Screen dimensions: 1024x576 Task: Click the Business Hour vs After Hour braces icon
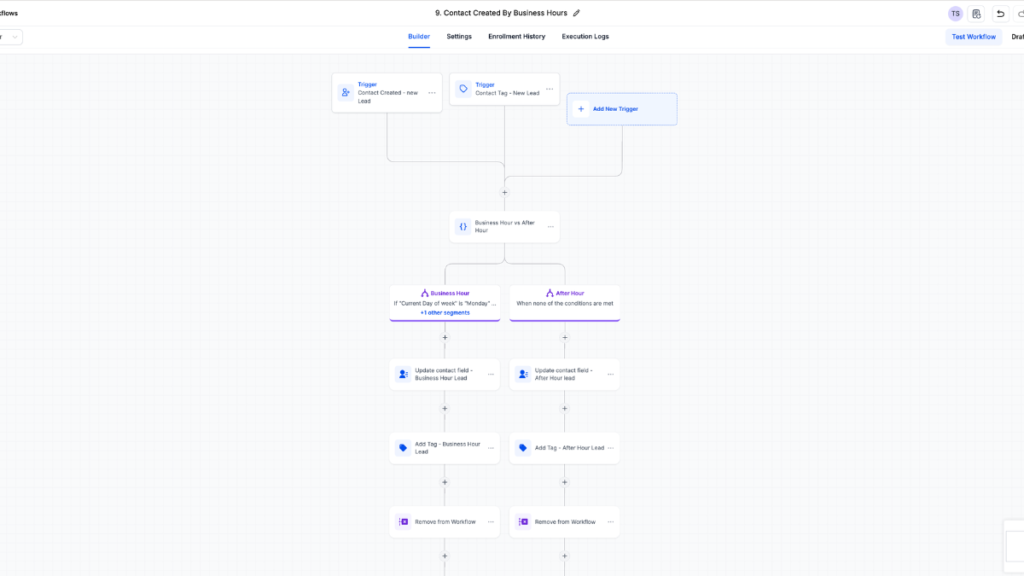[463, 226]
